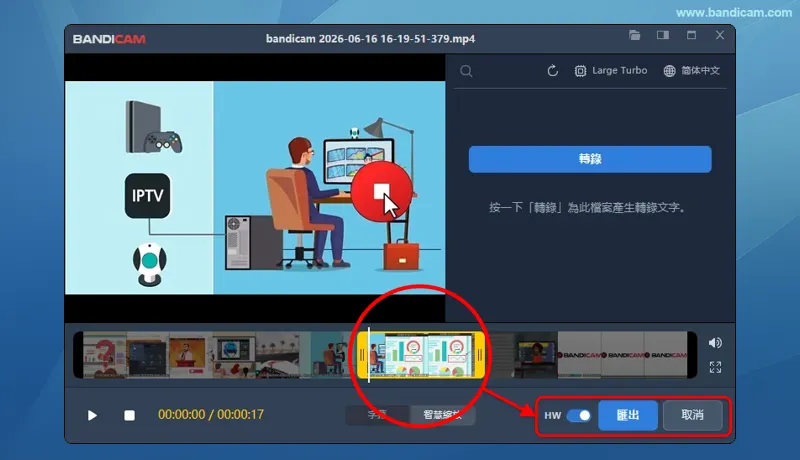800x460 pixels.
Task: Stop video playback
Action: (x=130, y=415)
